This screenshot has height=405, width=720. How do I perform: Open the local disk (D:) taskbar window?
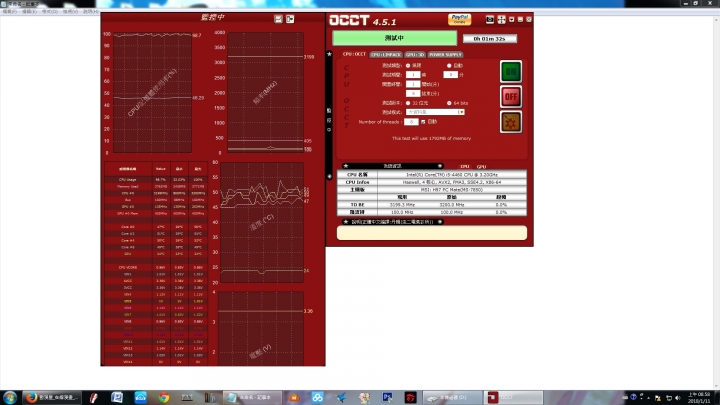[x=452, y=397]
